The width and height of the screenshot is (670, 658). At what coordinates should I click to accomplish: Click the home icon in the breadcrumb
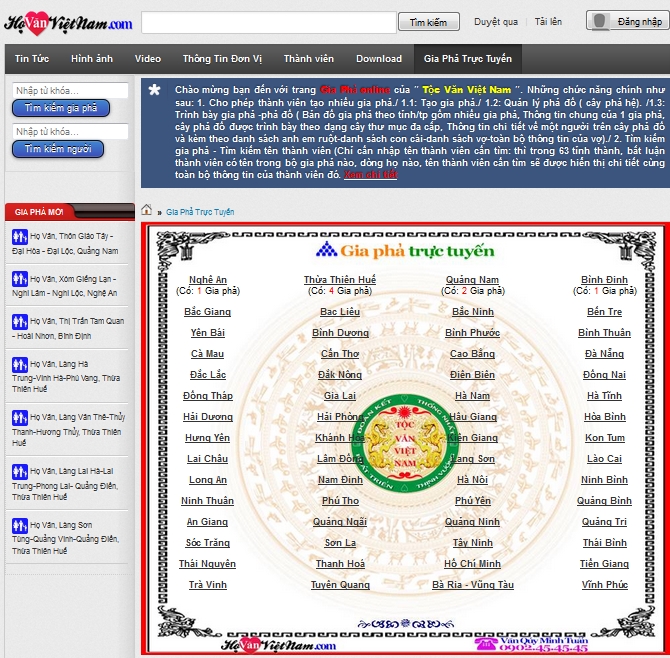[147, 211]
